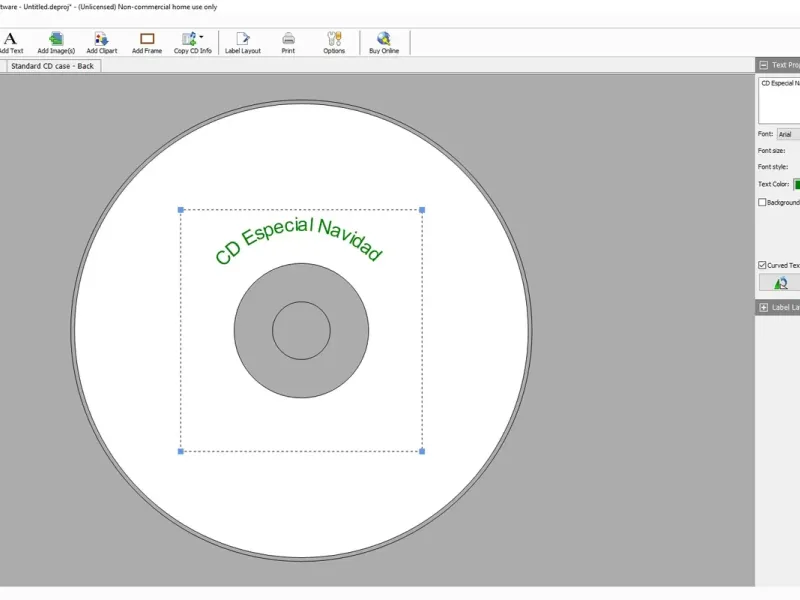Click the bottom-left selection handle

point(181,451)
